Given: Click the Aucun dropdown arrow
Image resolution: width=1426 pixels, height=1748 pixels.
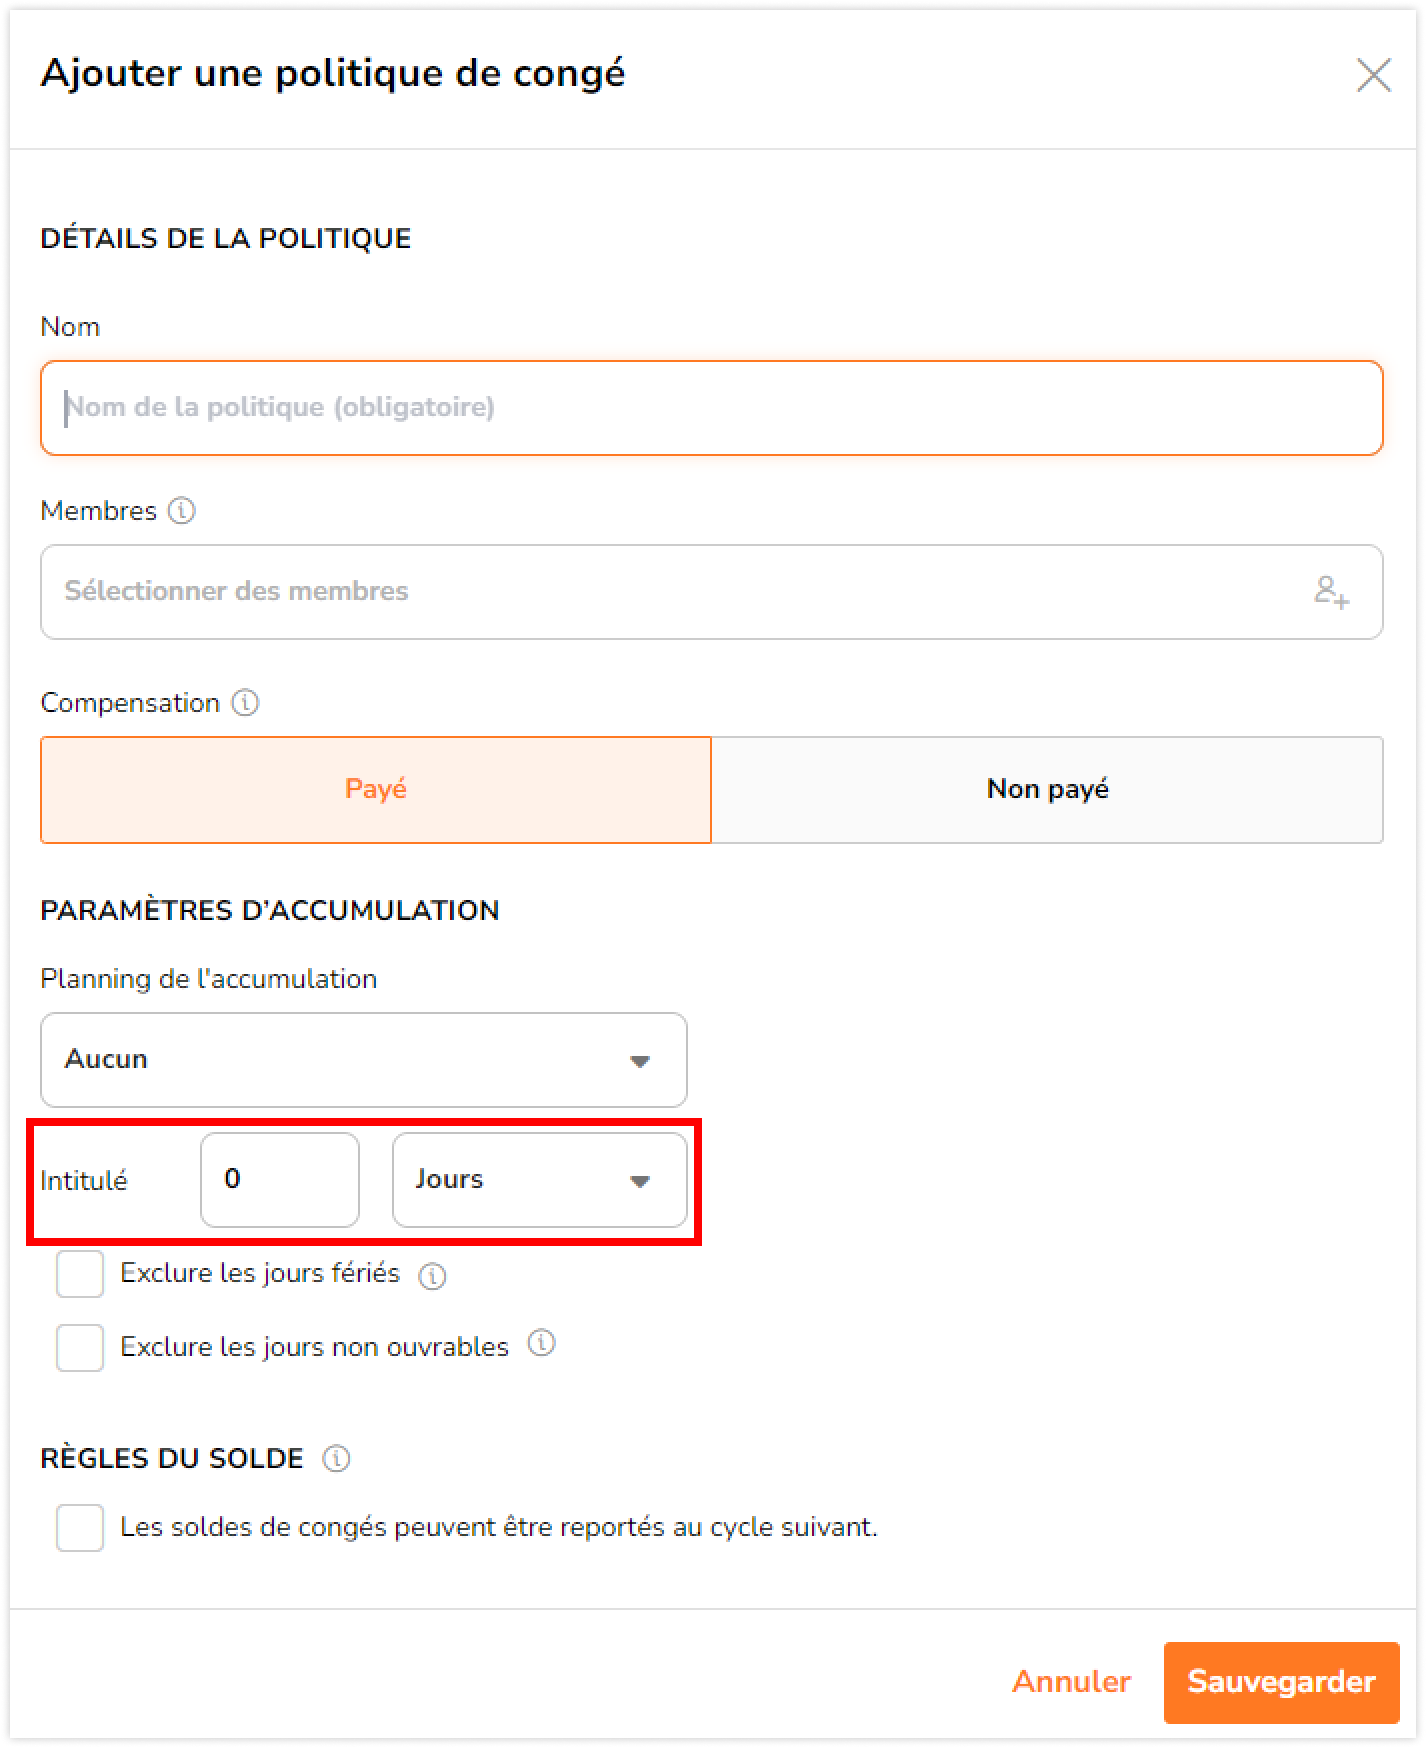Looking at the screenshot, I should 640,1061.
